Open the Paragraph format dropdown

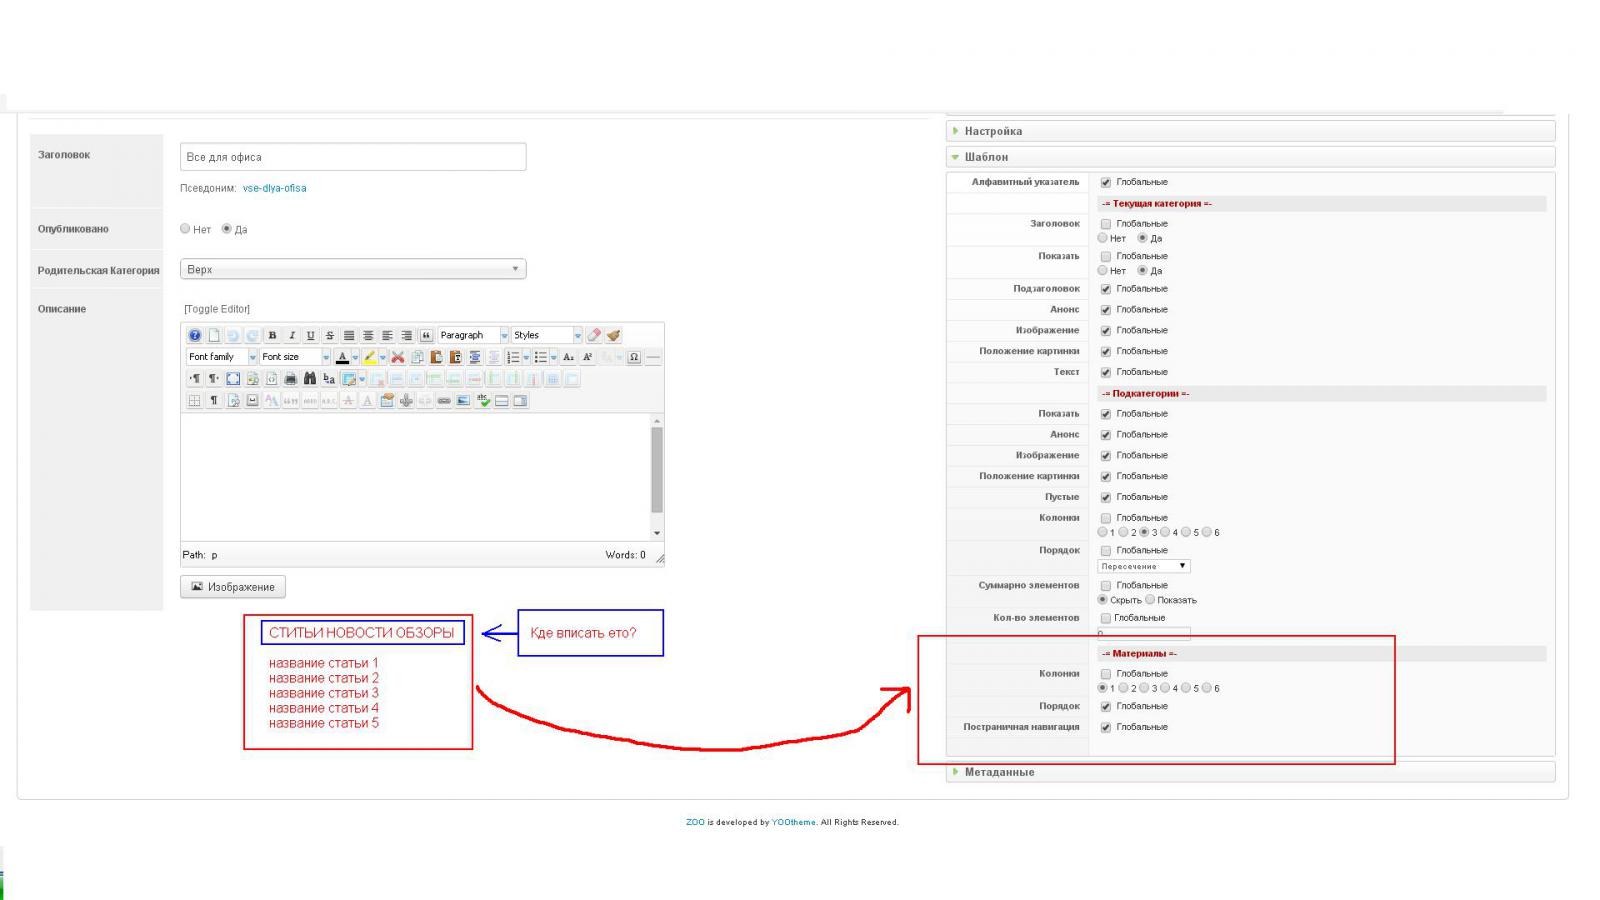point(473,336)
